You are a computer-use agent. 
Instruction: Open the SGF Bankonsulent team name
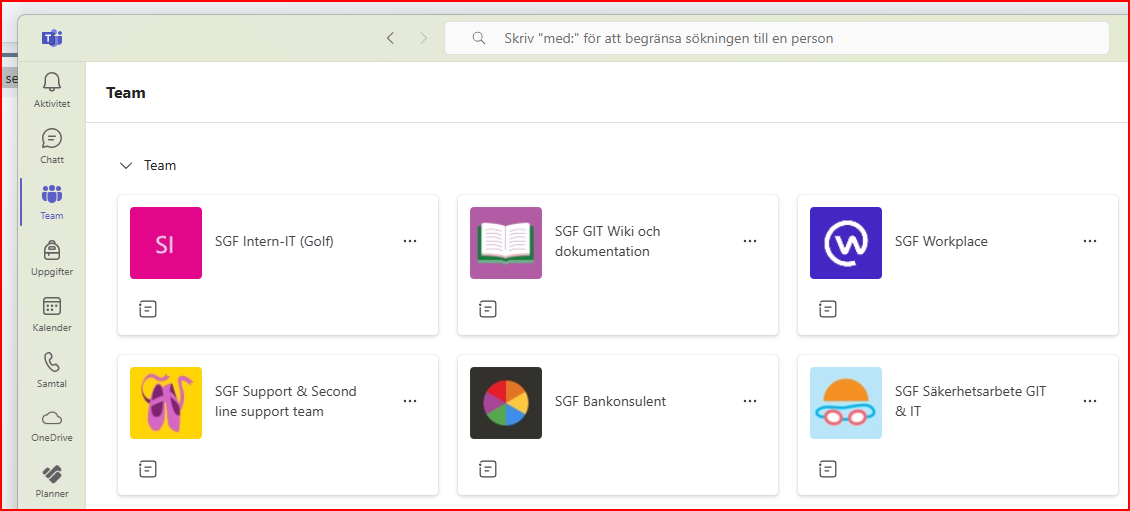pos(610,402)
